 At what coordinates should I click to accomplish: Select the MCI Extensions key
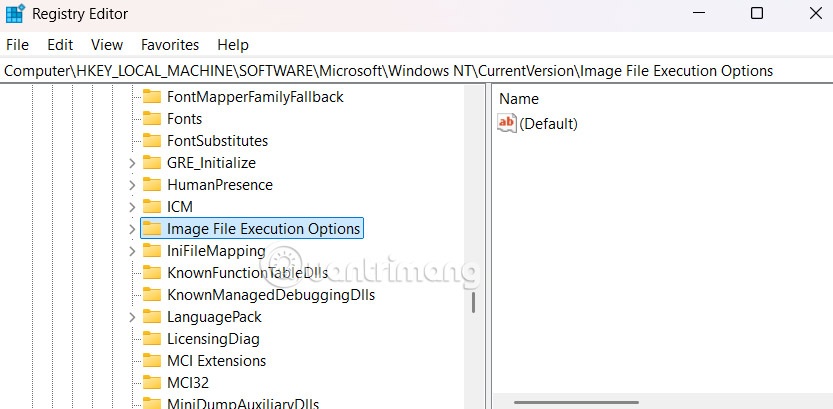click(216, 361)
